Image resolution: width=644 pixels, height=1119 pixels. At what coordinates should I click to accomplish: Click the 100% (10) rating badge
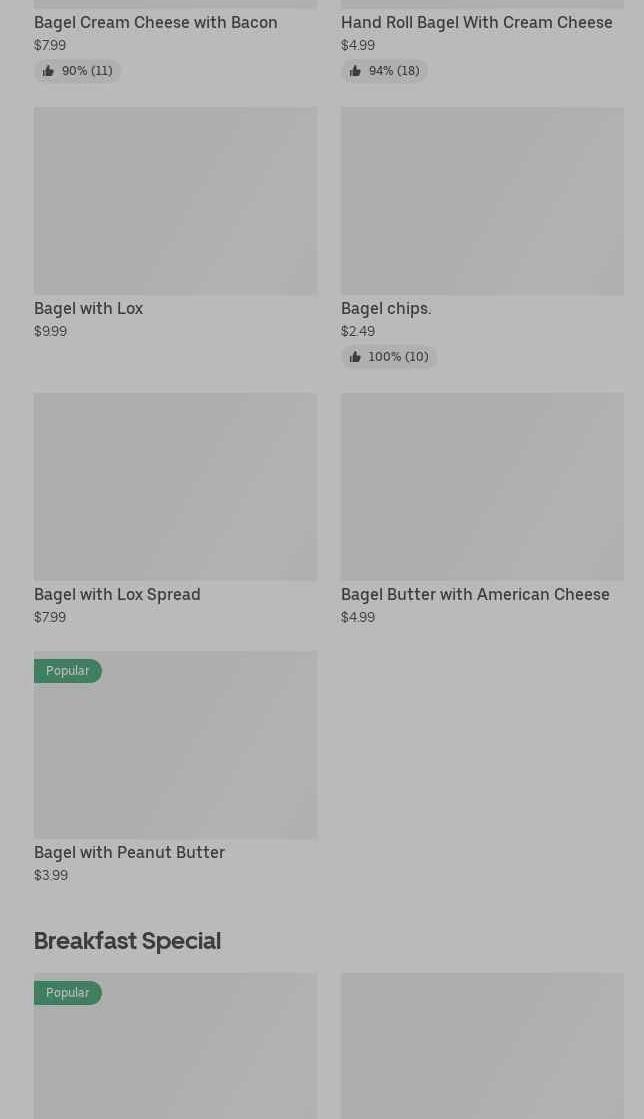[x=397, y=357]
